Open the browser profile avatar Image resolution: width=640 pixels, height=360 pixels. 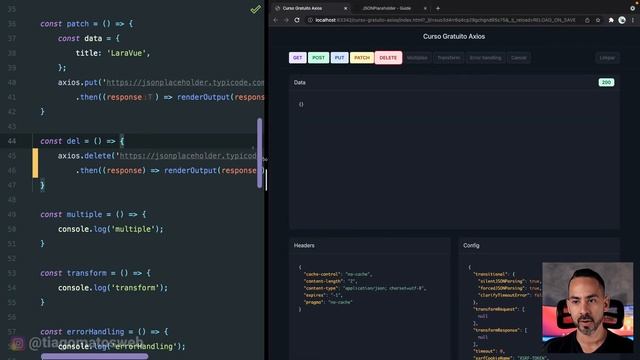tap(622, 20)
